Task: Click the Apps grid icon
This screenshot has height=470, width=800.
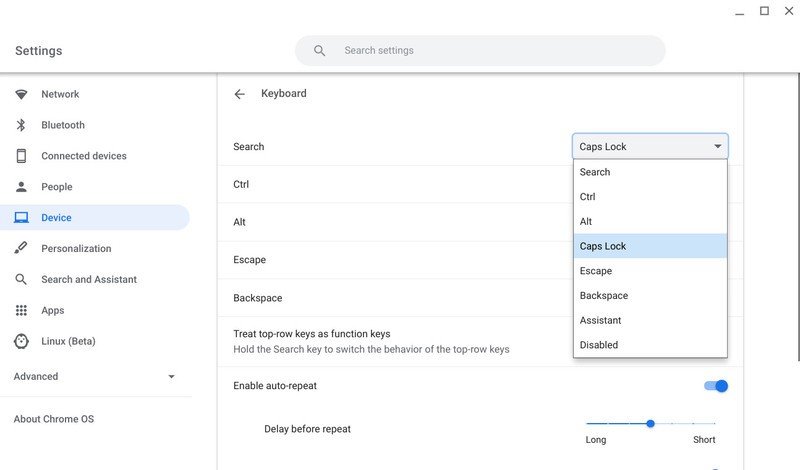Action: [21, 310]
